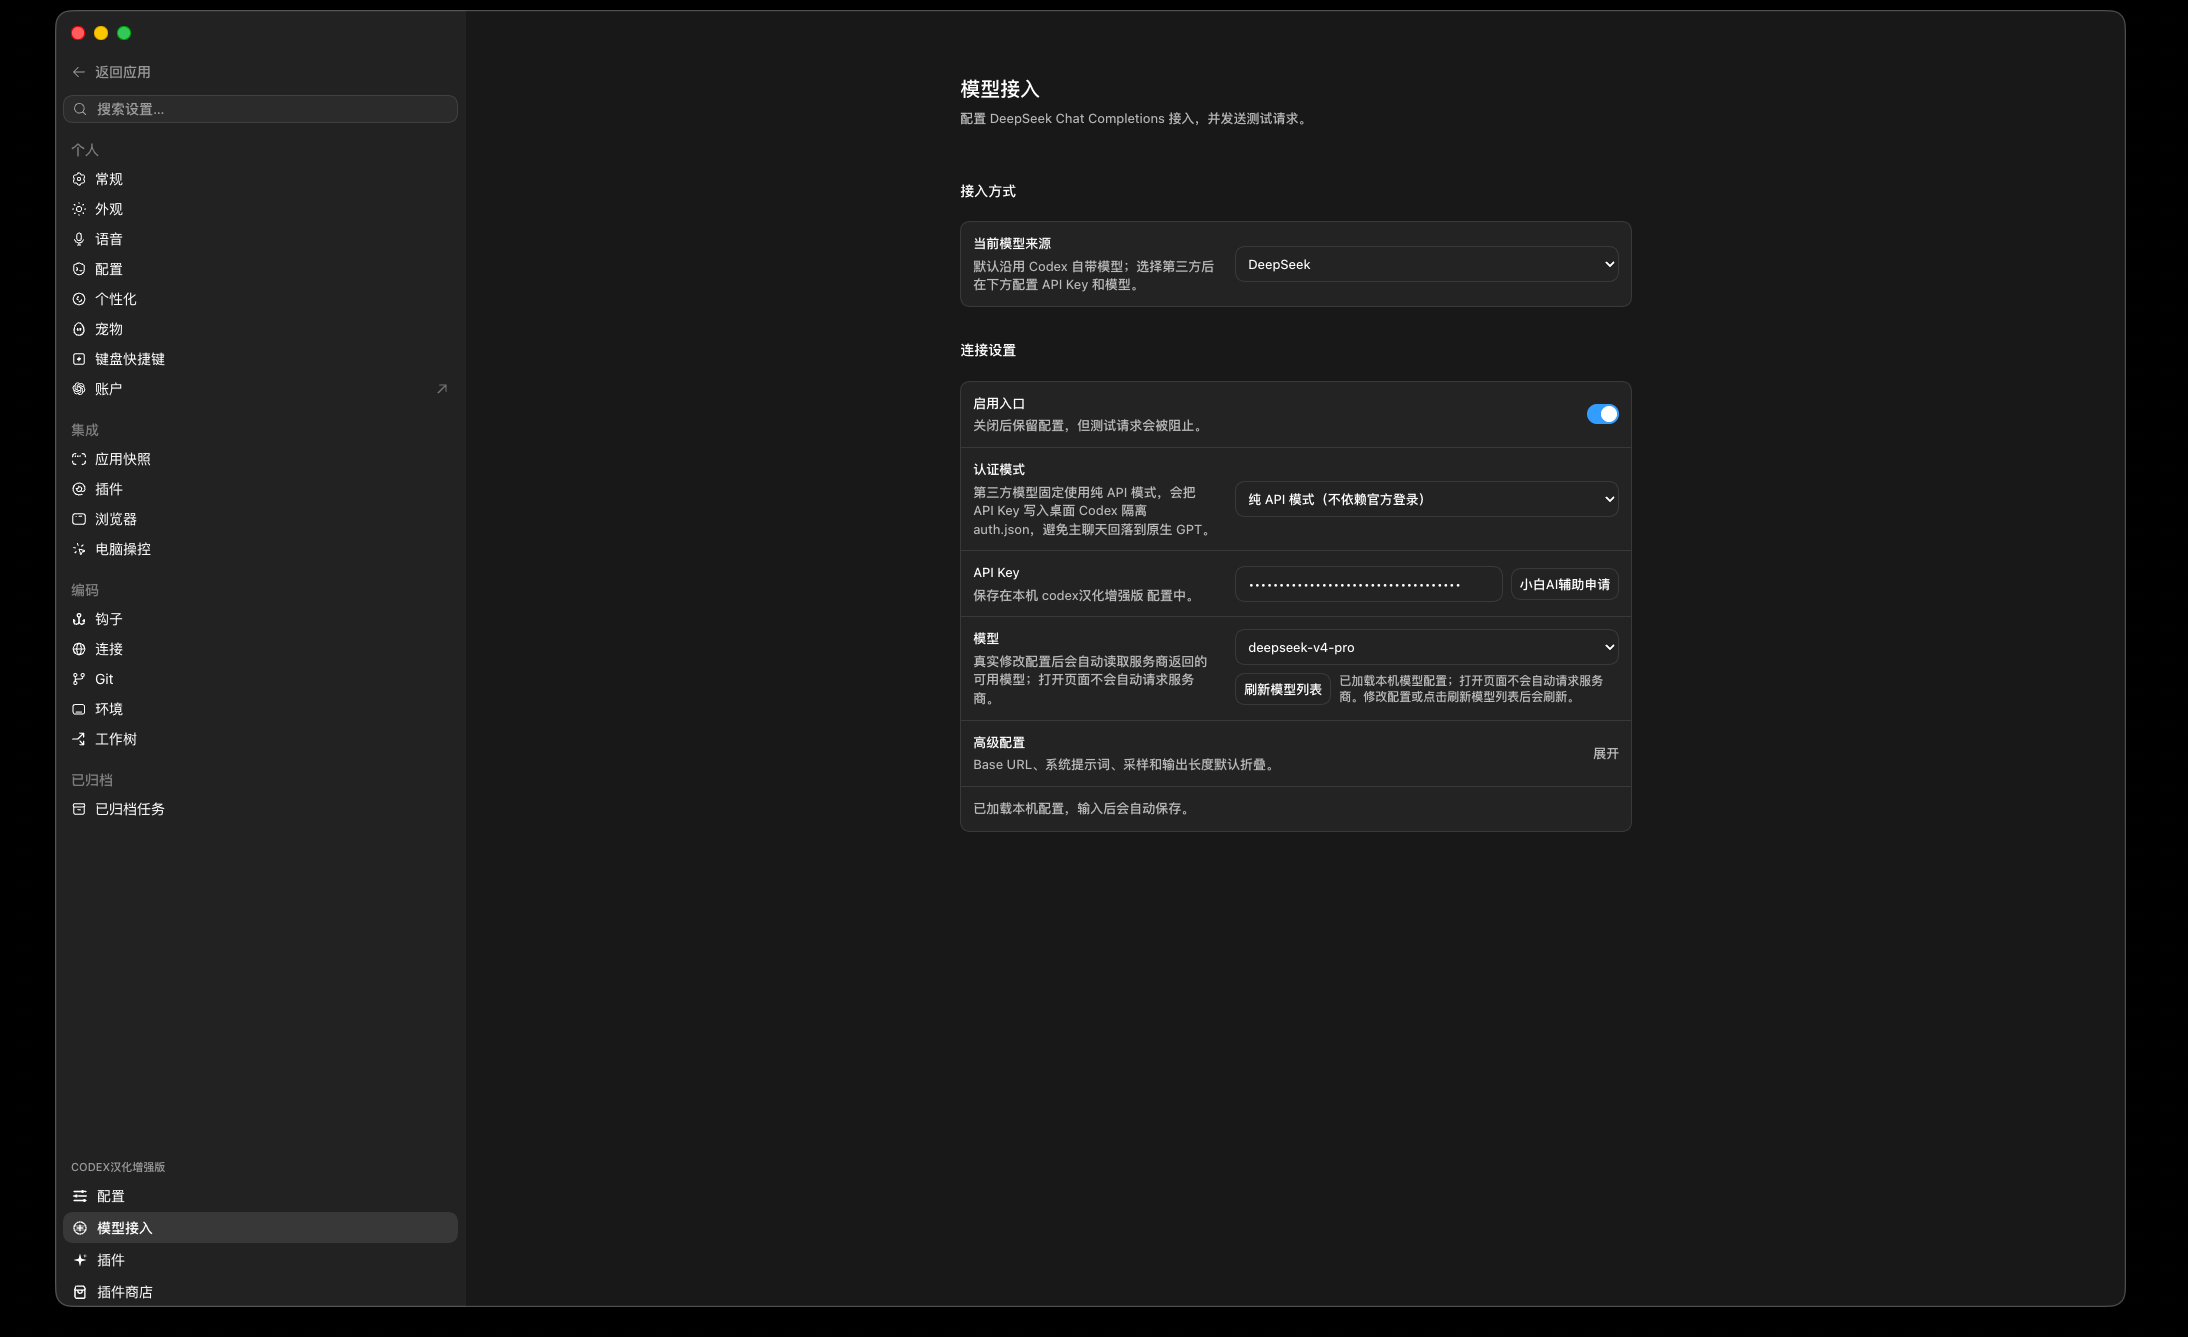Viewport: 2188px width, 1337px height.
Task: Click the magnifier icon in the search box
Action: click(80, 109)
